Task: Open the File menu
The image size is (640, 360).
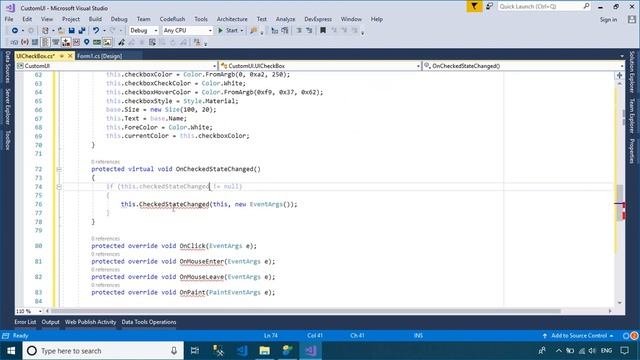Action: 9,19
